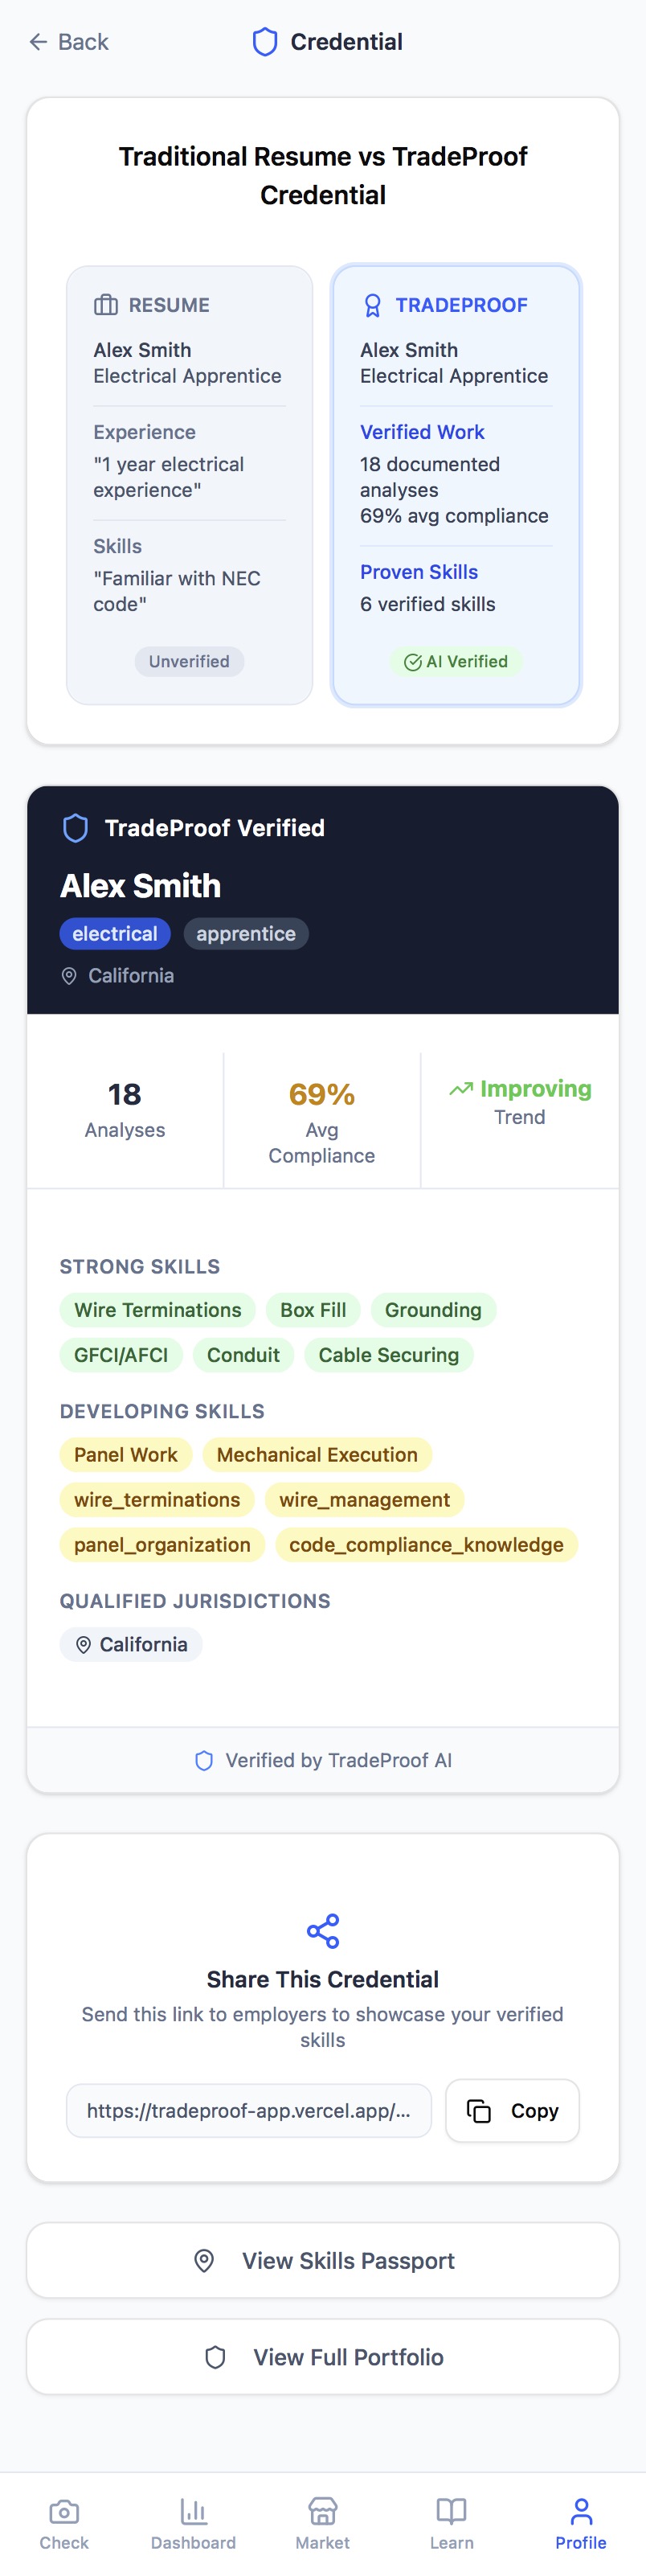Click the share icon above Share This Credential
Image resolution: width=646 pixels, height=2576 pixels.
pos(323,1931)
